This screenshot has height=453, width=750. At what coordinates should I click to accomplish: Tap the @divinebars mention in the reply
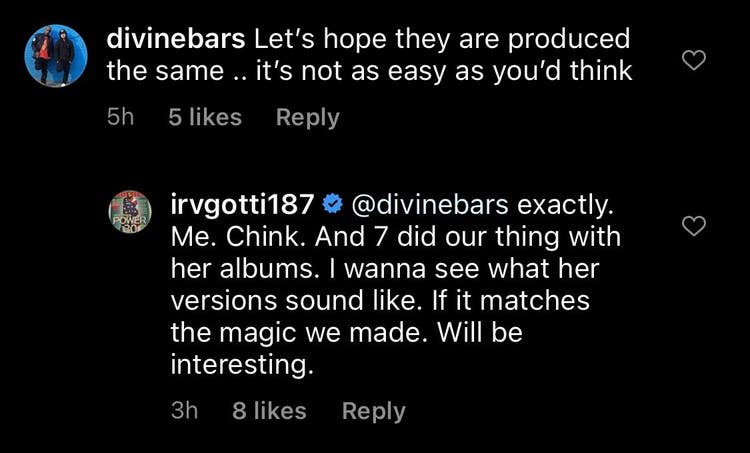(427, 206)
